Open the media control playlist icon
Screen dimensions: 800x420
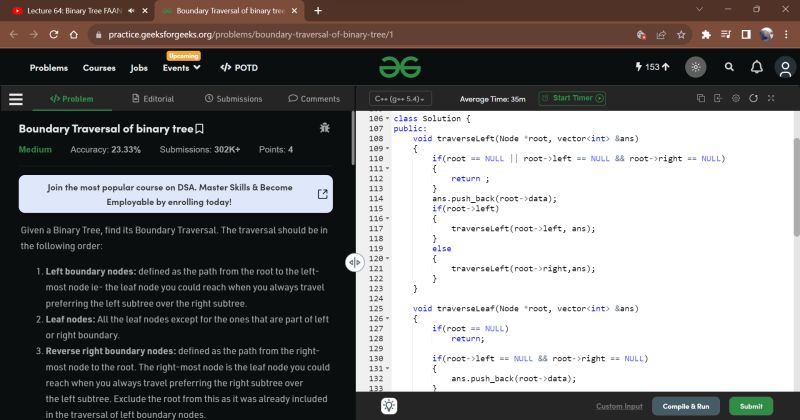(726, 35)
